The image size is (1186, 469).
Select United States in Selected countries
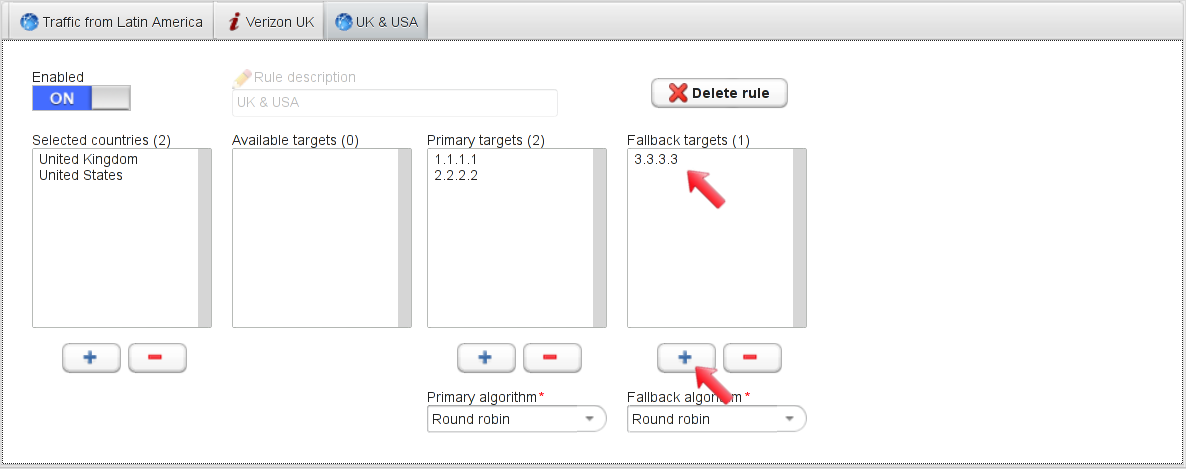pyautogui.click(x=81, y=175)
